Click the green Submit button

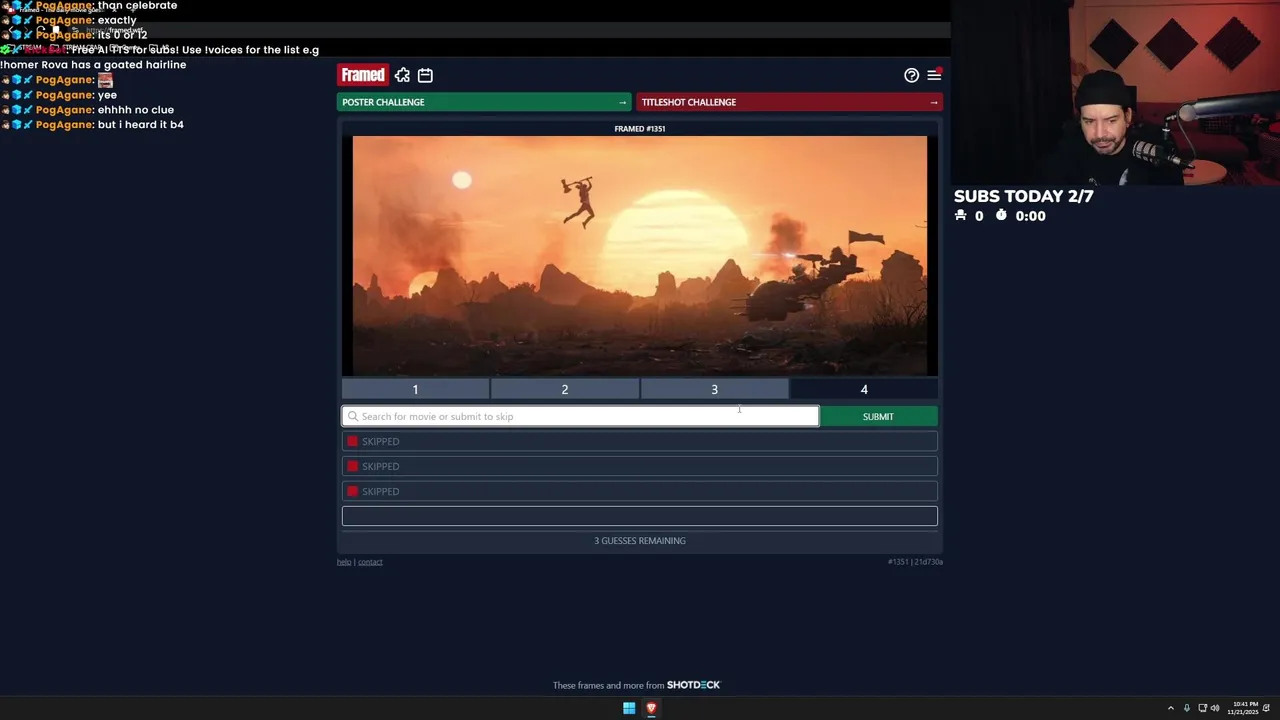[x=878, y=416]
